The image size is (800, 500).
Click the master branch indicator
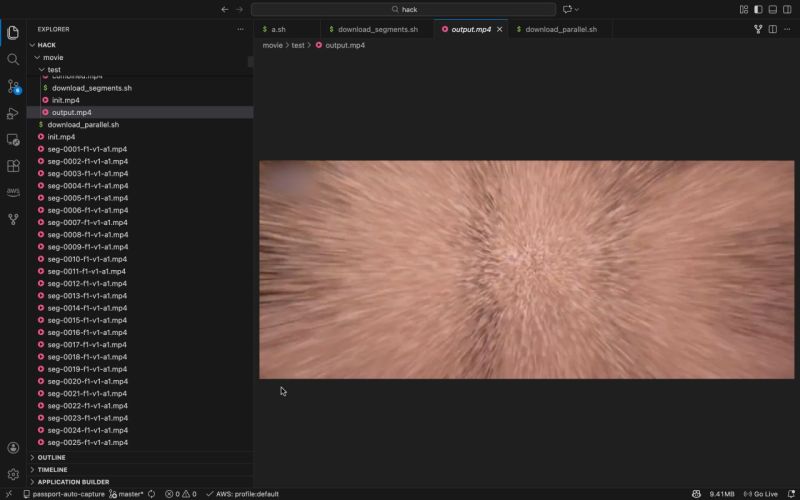point(126,494)
